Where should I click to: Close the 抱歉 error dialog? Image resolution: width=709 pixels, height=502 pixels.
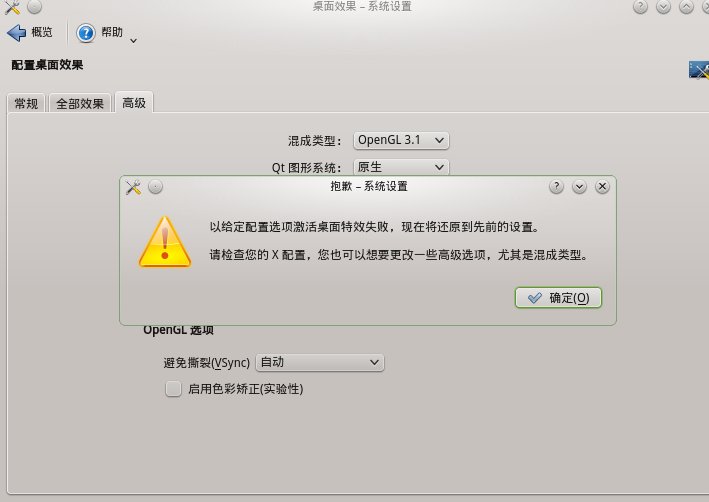point(602,186)
